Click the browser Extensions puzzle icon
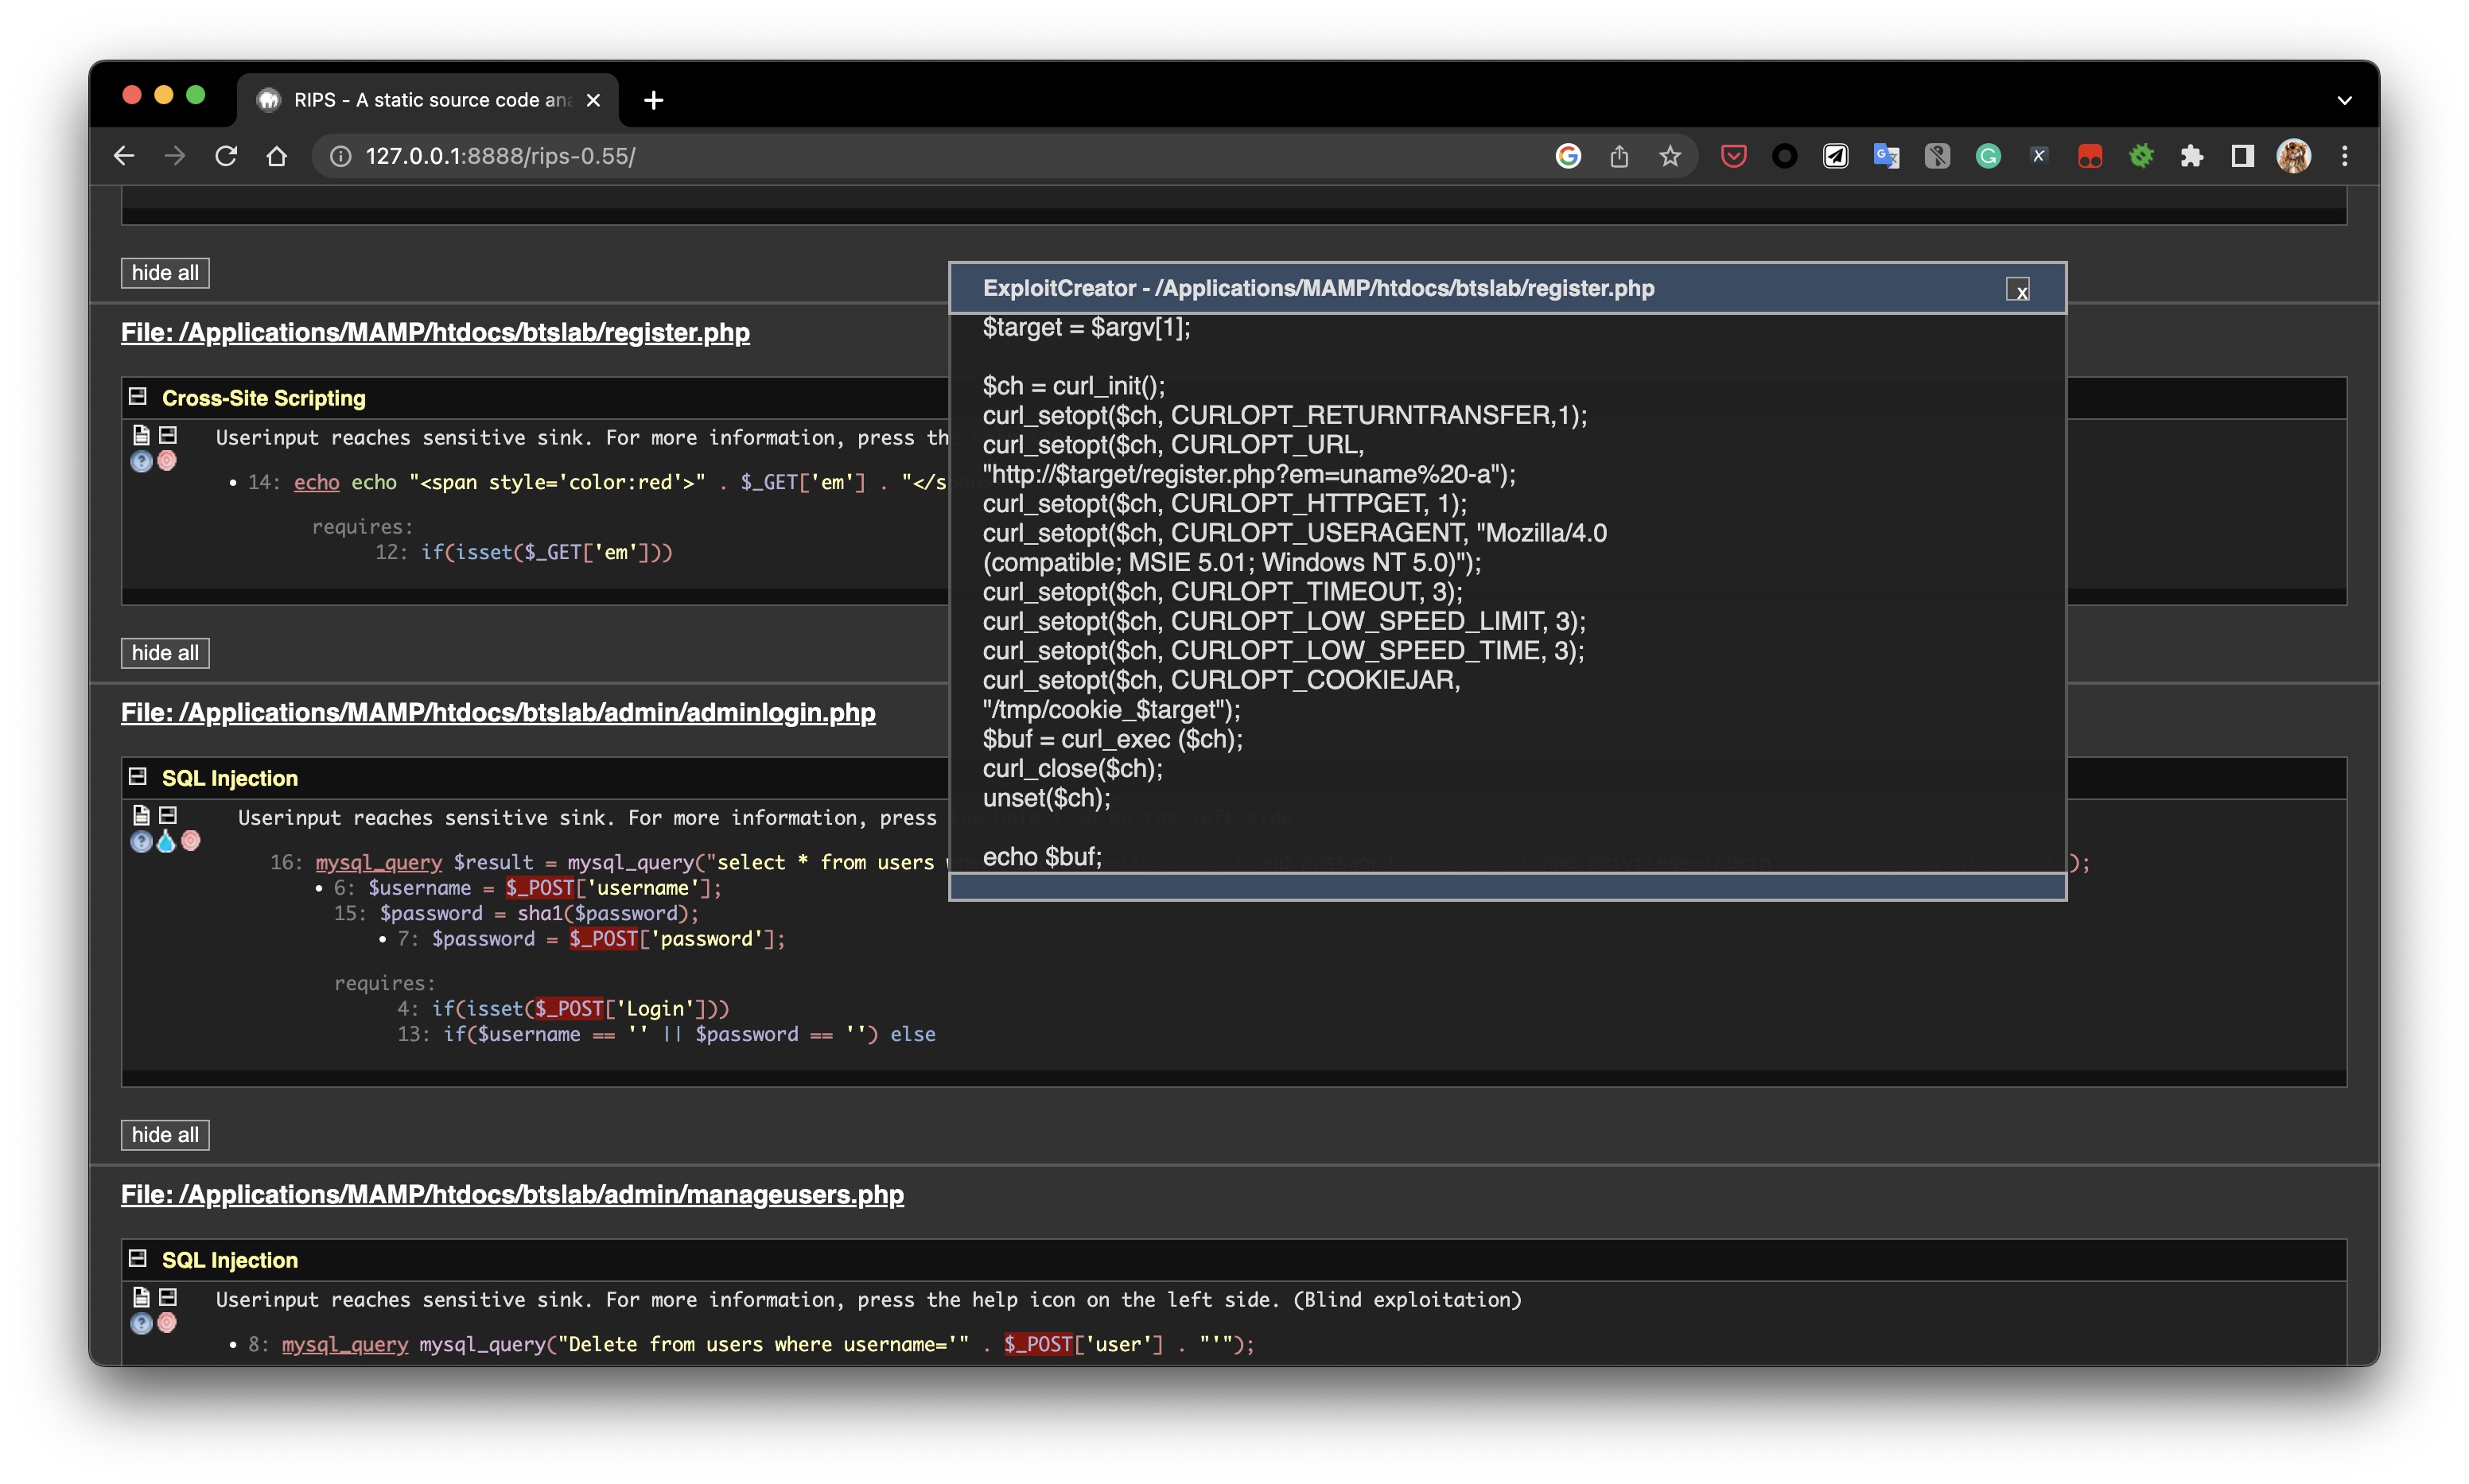The image size is (2469, 1484). coord(2191,156)
